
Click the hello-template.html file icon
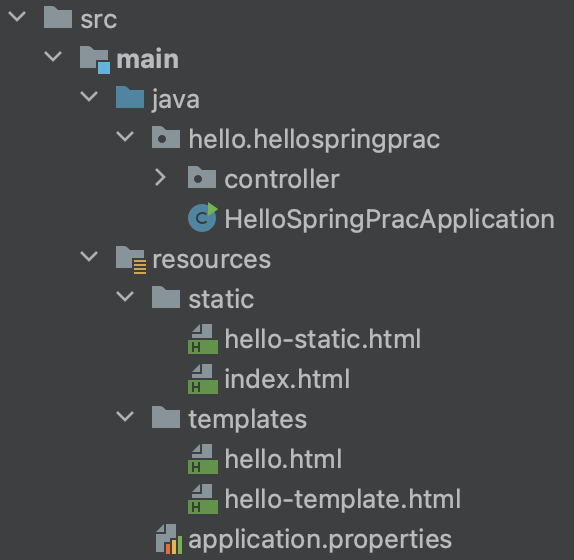click(x=203, y=499)
